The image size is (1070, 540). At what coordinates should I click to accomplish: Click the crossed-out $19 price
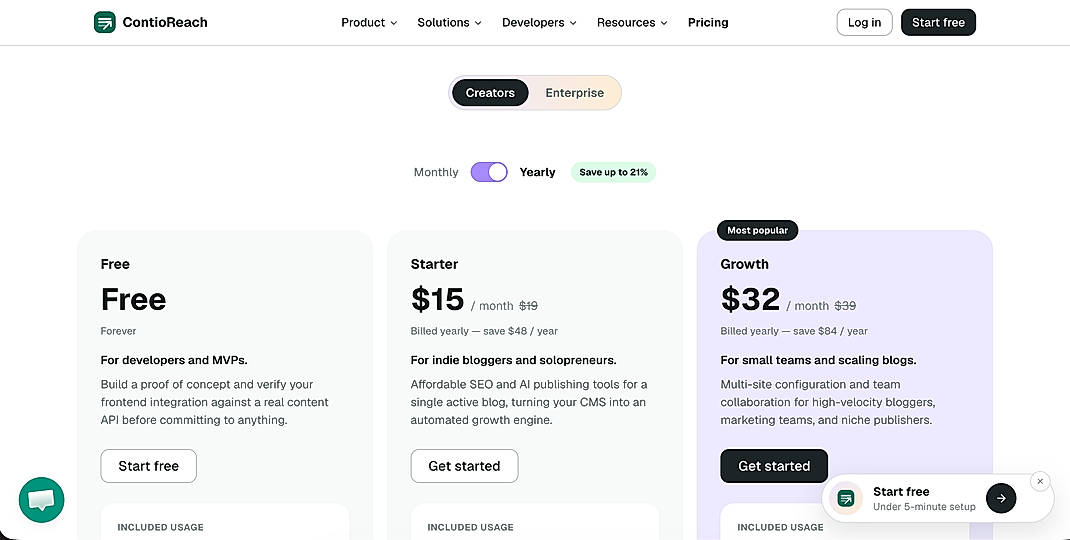[528, 306]
